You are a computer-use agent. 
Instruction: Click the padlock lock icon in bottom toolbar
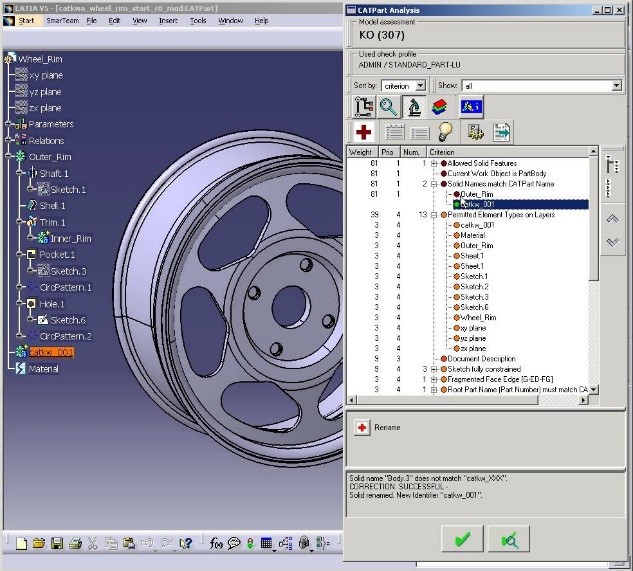[305, 543]
